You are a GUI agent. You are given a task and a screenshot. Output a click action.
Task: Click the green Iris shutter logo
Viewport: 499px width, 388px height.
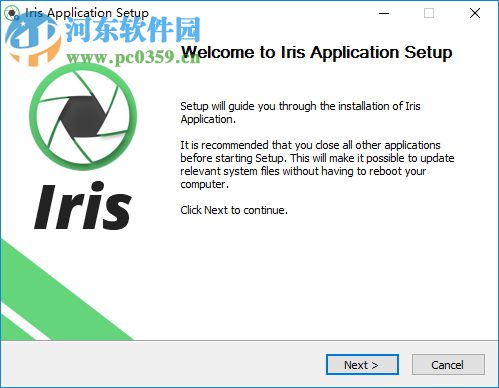click(83, 117)
